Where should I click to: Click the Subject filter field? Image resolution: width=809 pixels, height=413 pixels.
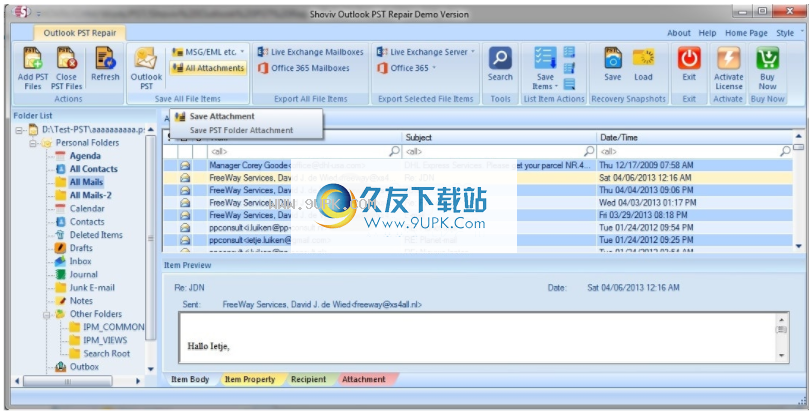(499, 151)
